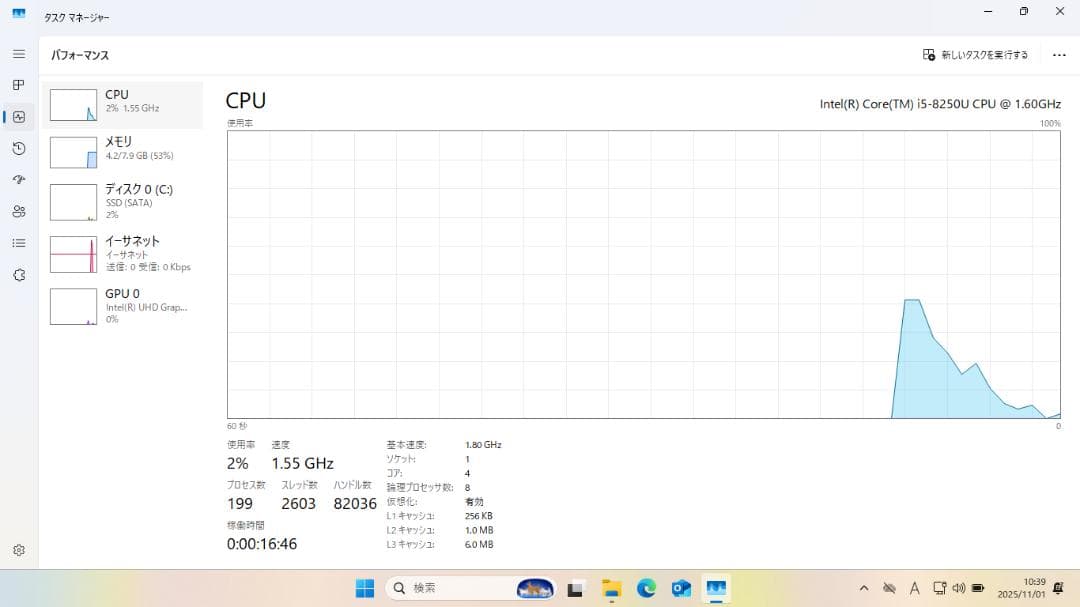Open the Processes view in the sidebar
The image size is (1080, 607).
(x=18, y=85)
